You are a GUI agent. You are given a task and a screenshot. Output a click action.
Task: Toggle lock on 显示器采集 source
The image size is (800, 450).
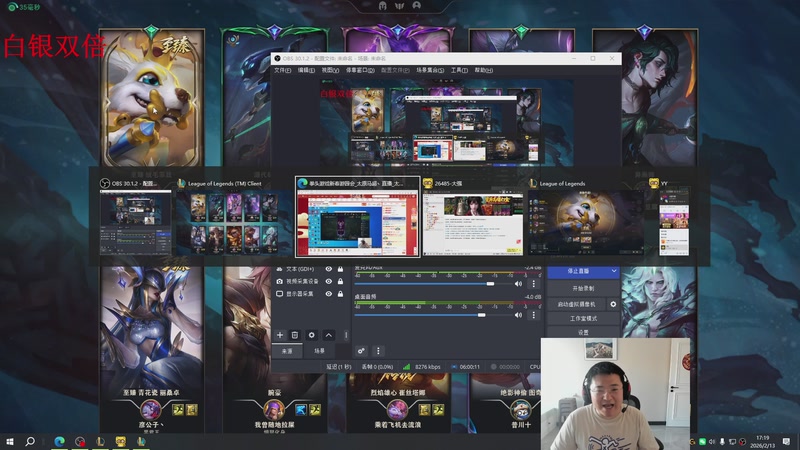pos(340,294)
